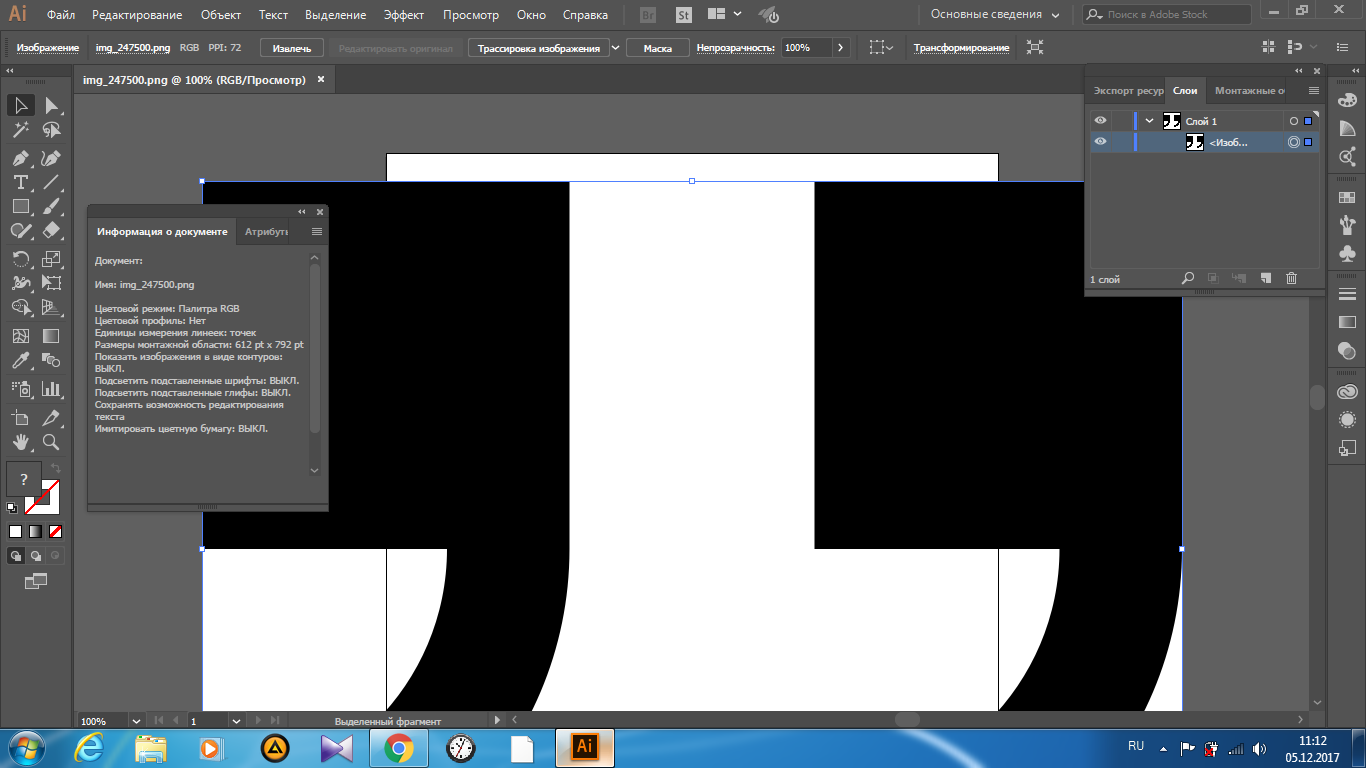Select the Pen tool in the toolbar

pos(20,158)
